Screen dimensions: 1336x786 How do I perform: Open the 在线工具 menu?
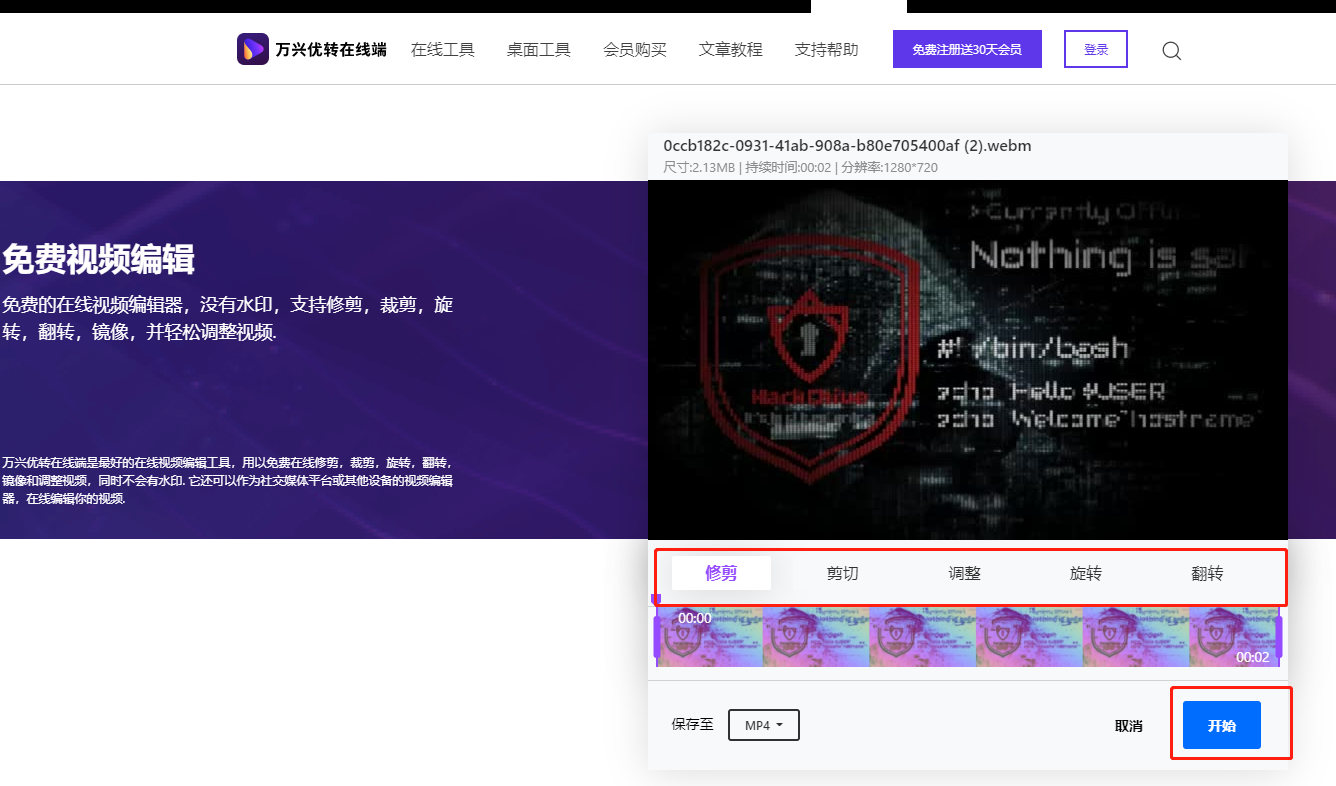tap(442, 49)
